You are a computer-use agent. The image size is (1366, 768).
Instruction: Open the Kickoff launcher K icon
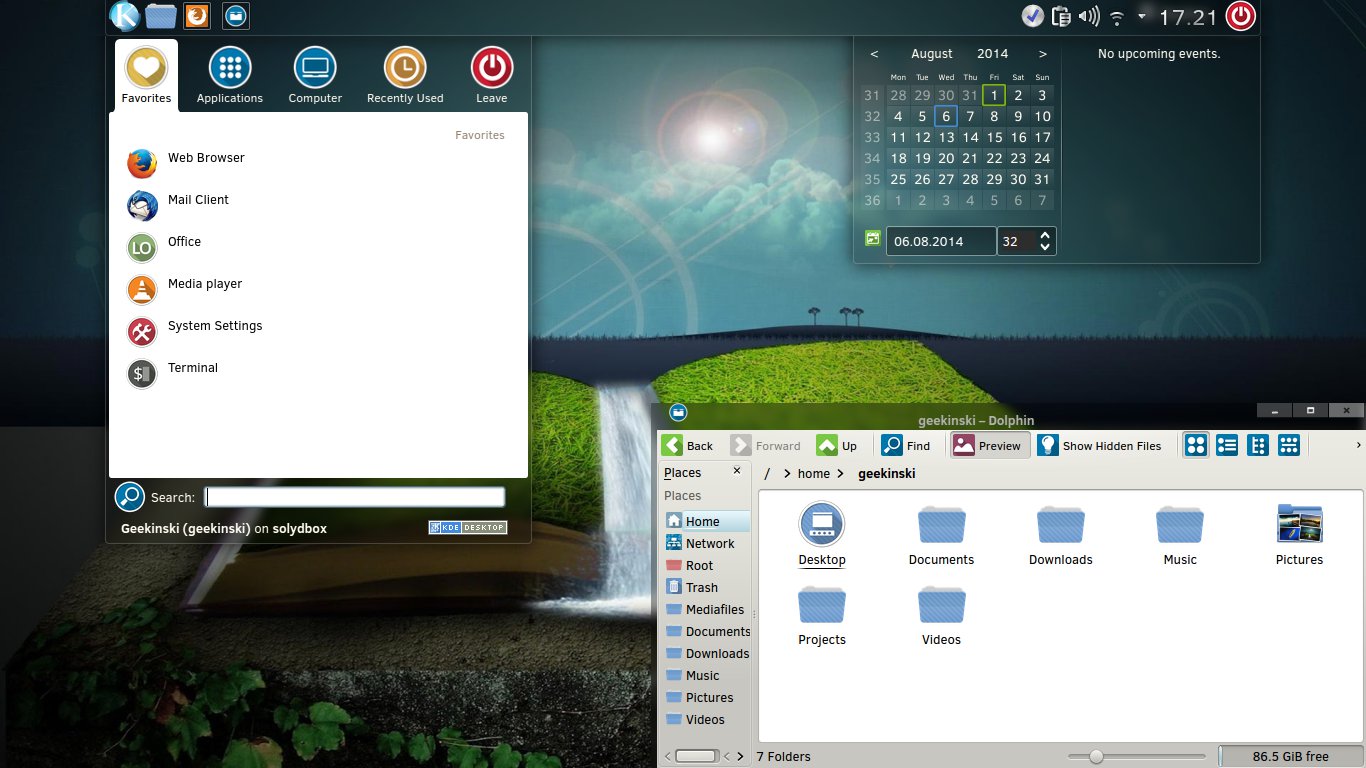[124, 16]
